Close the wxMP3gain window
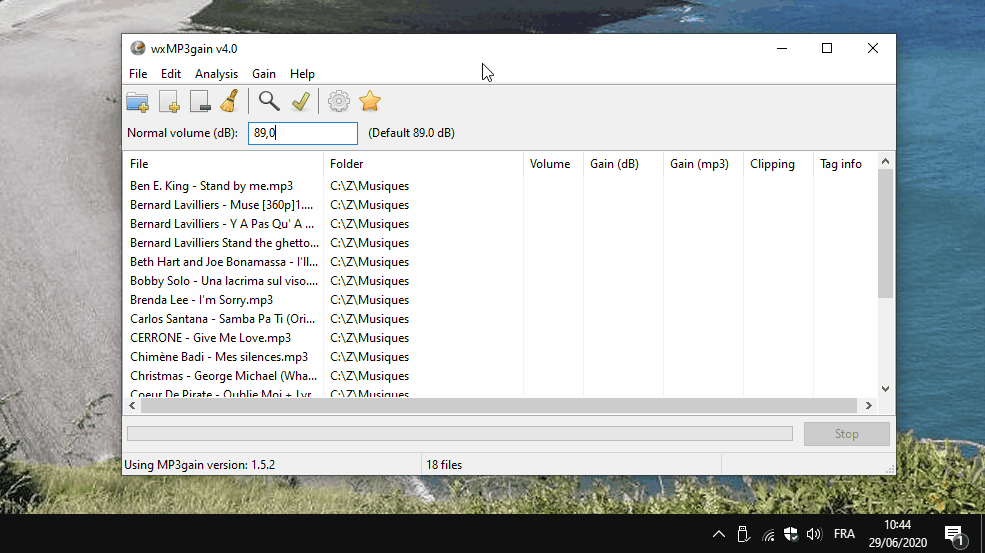Viewport: 985px width, 553px height. tap(873, 48)
